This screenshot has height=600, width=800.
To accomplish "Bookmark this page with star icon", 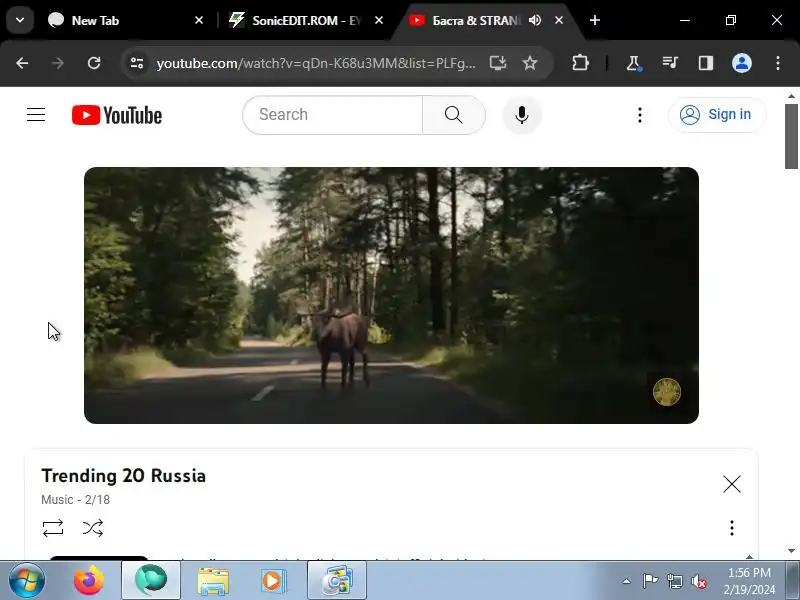I will (x=530, y=63).
